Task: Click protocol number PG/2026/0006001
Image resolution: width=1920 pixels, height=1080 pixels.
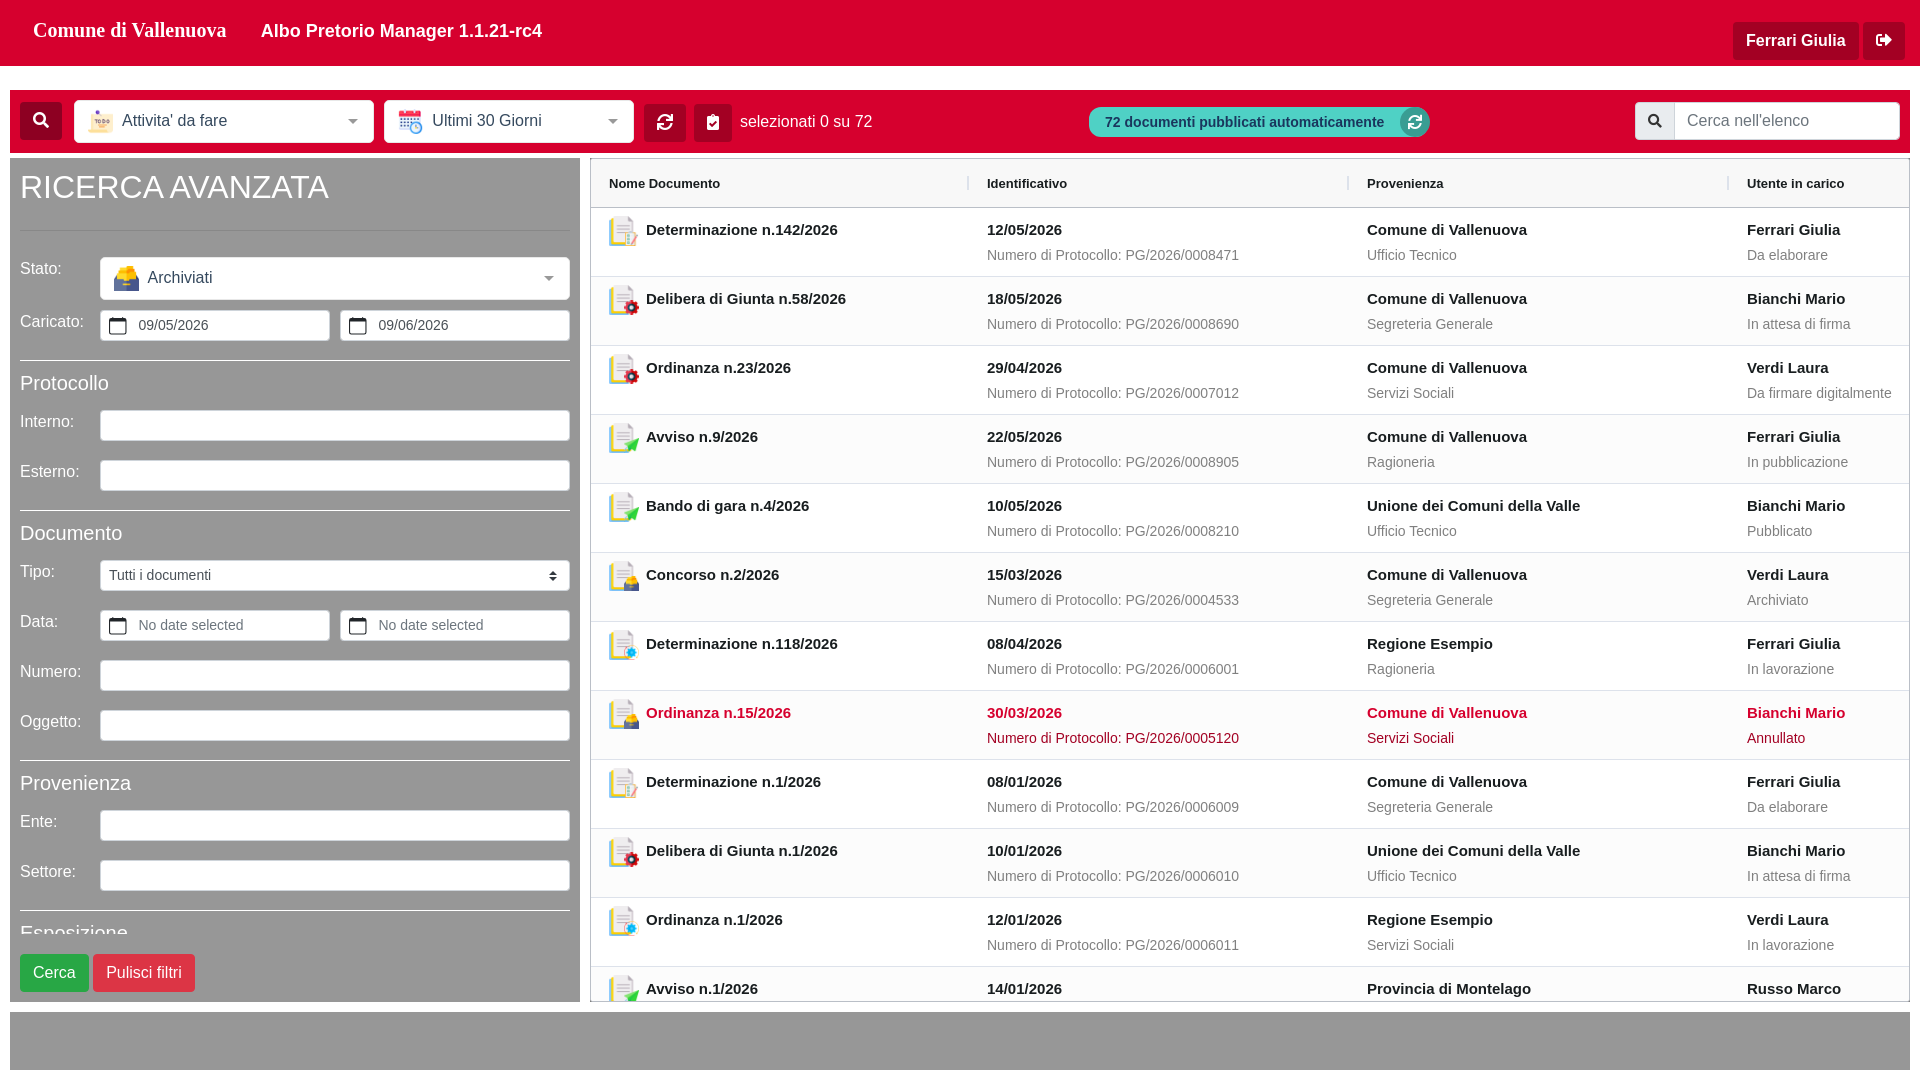Action: click(x=1182, y=669)
